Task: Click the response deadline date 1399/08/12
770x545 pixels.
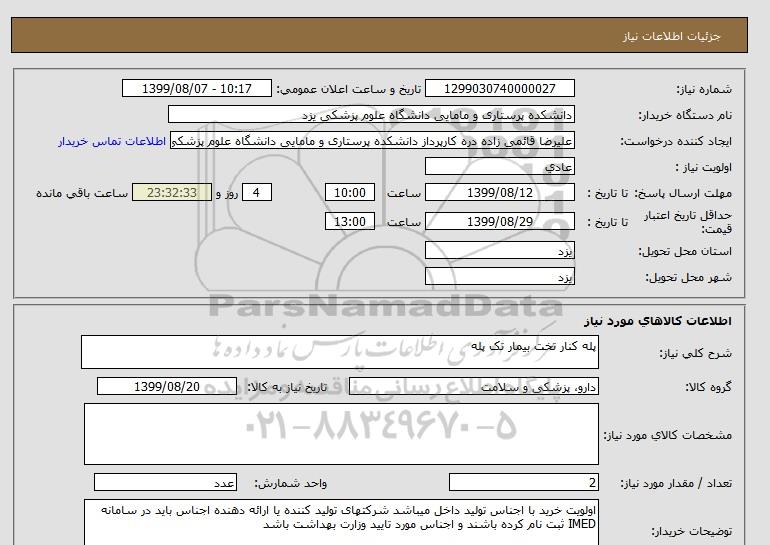Action: (x=499, y=192)
